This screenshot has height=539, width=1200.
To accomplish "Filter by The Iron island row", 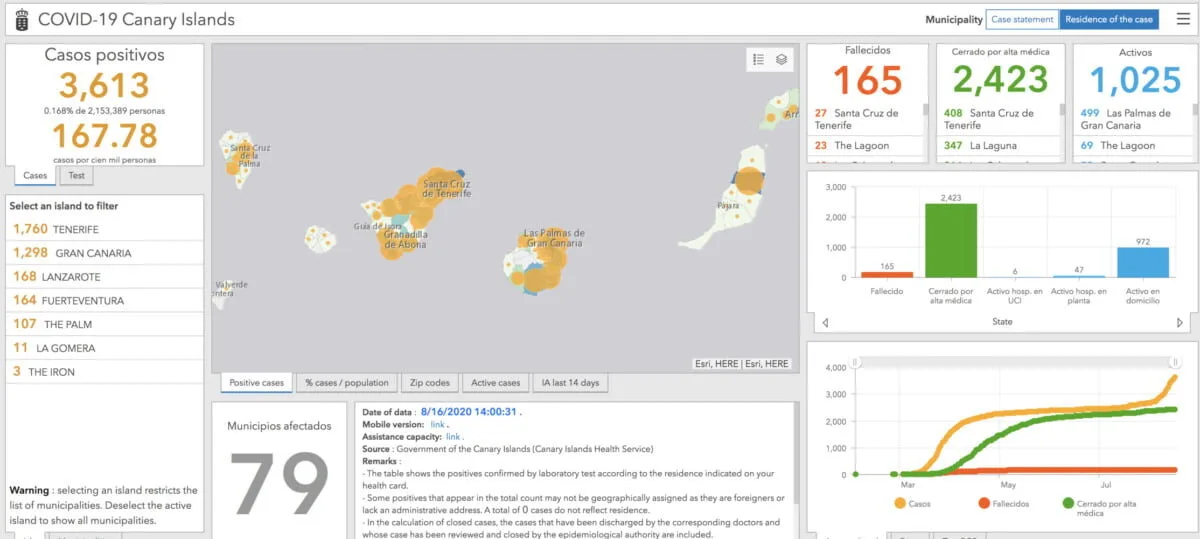I will tap(105, 372).
